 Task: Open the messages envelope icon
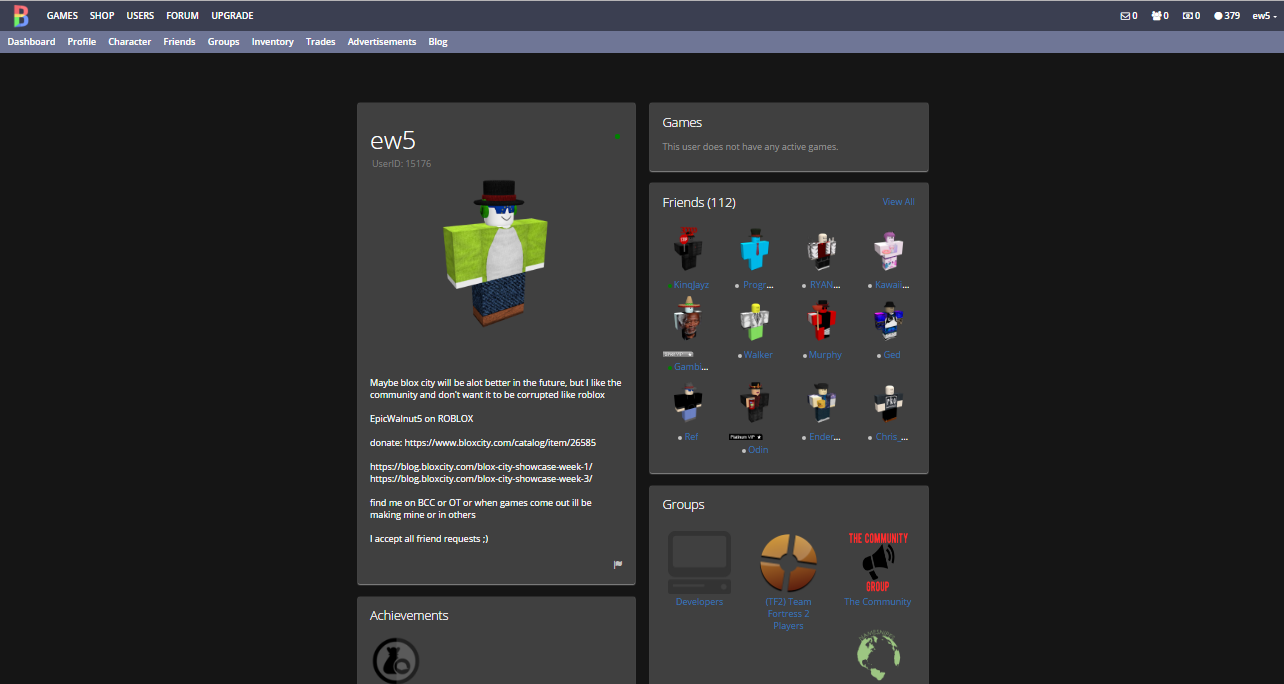[1125, 16]
